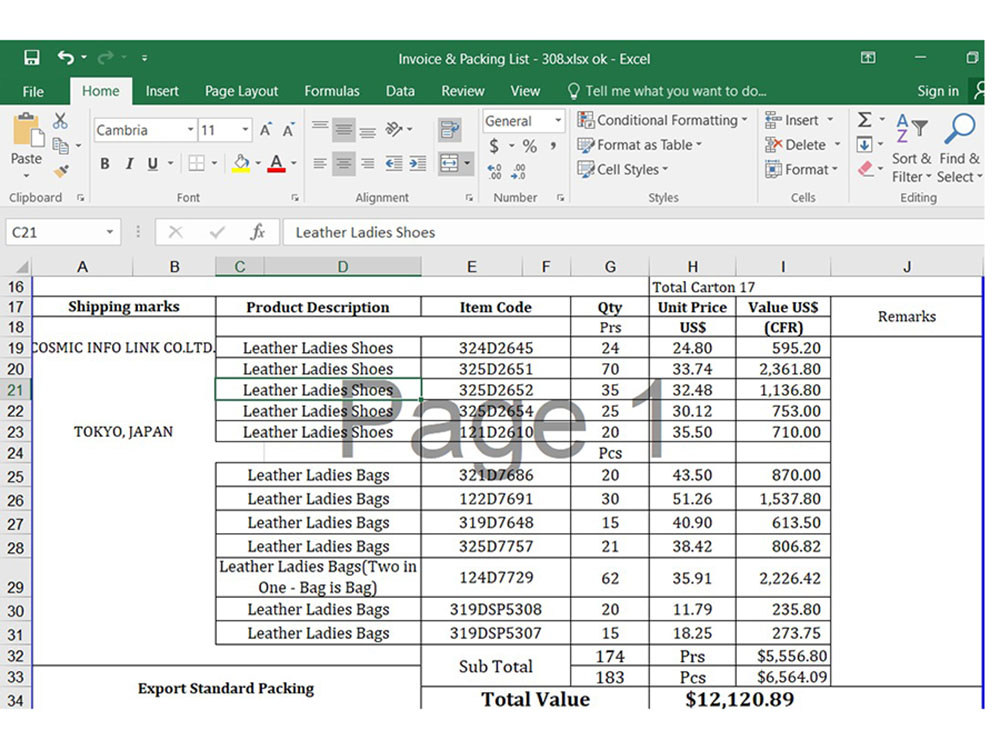Click the Accounting dollar format icon
Image resolution: width=1000 pixels, height=750 pixels.
click(494, 146)
